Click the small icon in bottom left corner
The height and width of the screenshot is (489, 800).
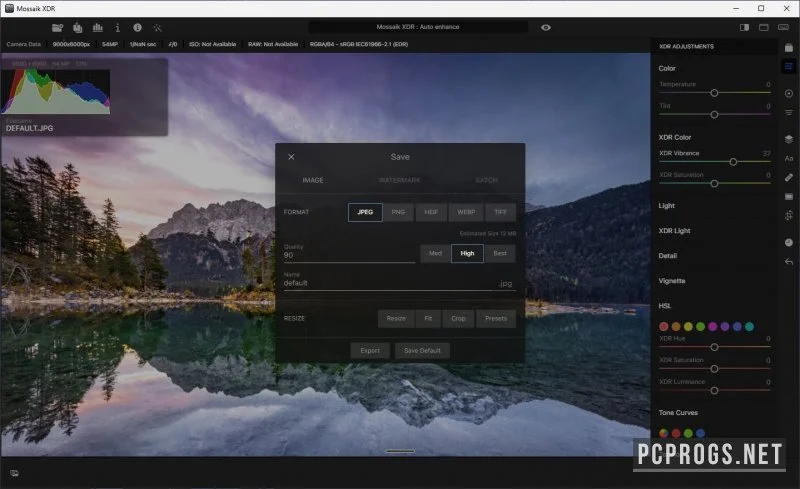pyautogui.click(x=14, y=473)
